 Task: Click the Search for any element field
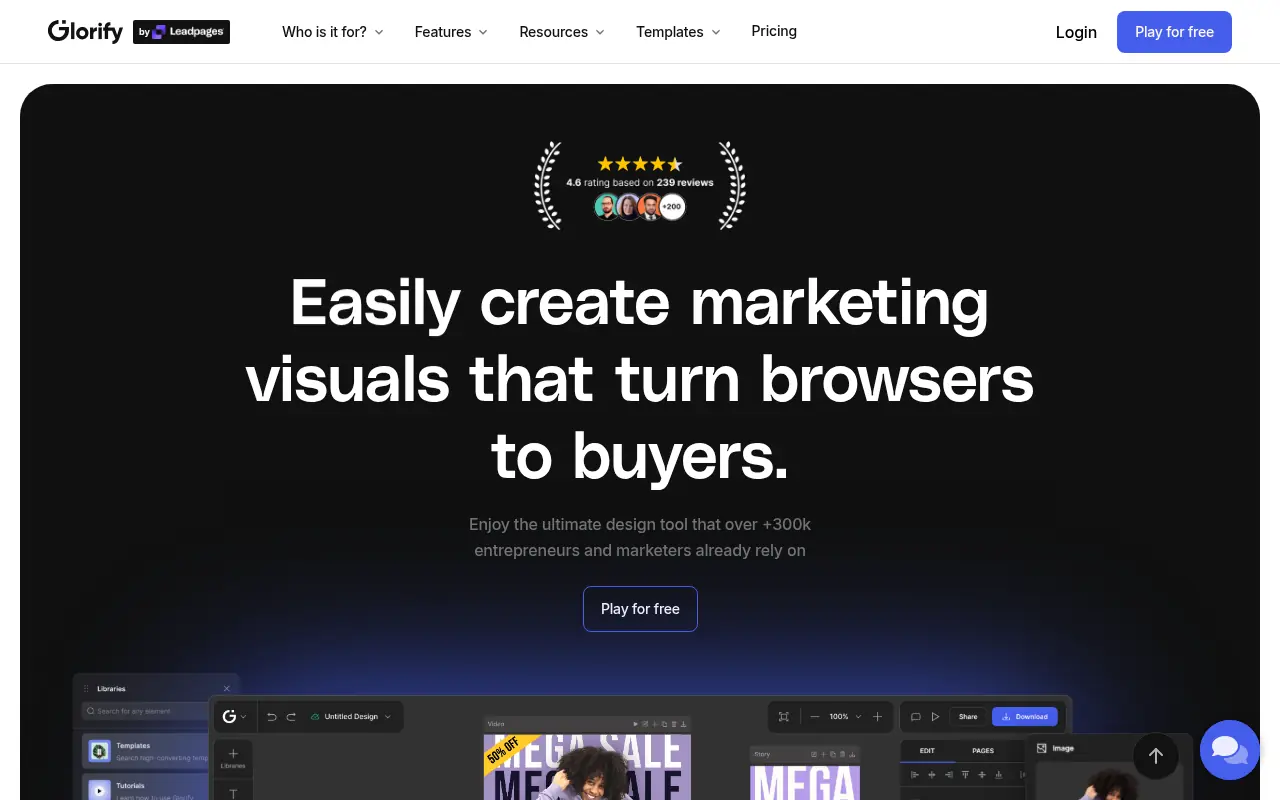158,712
